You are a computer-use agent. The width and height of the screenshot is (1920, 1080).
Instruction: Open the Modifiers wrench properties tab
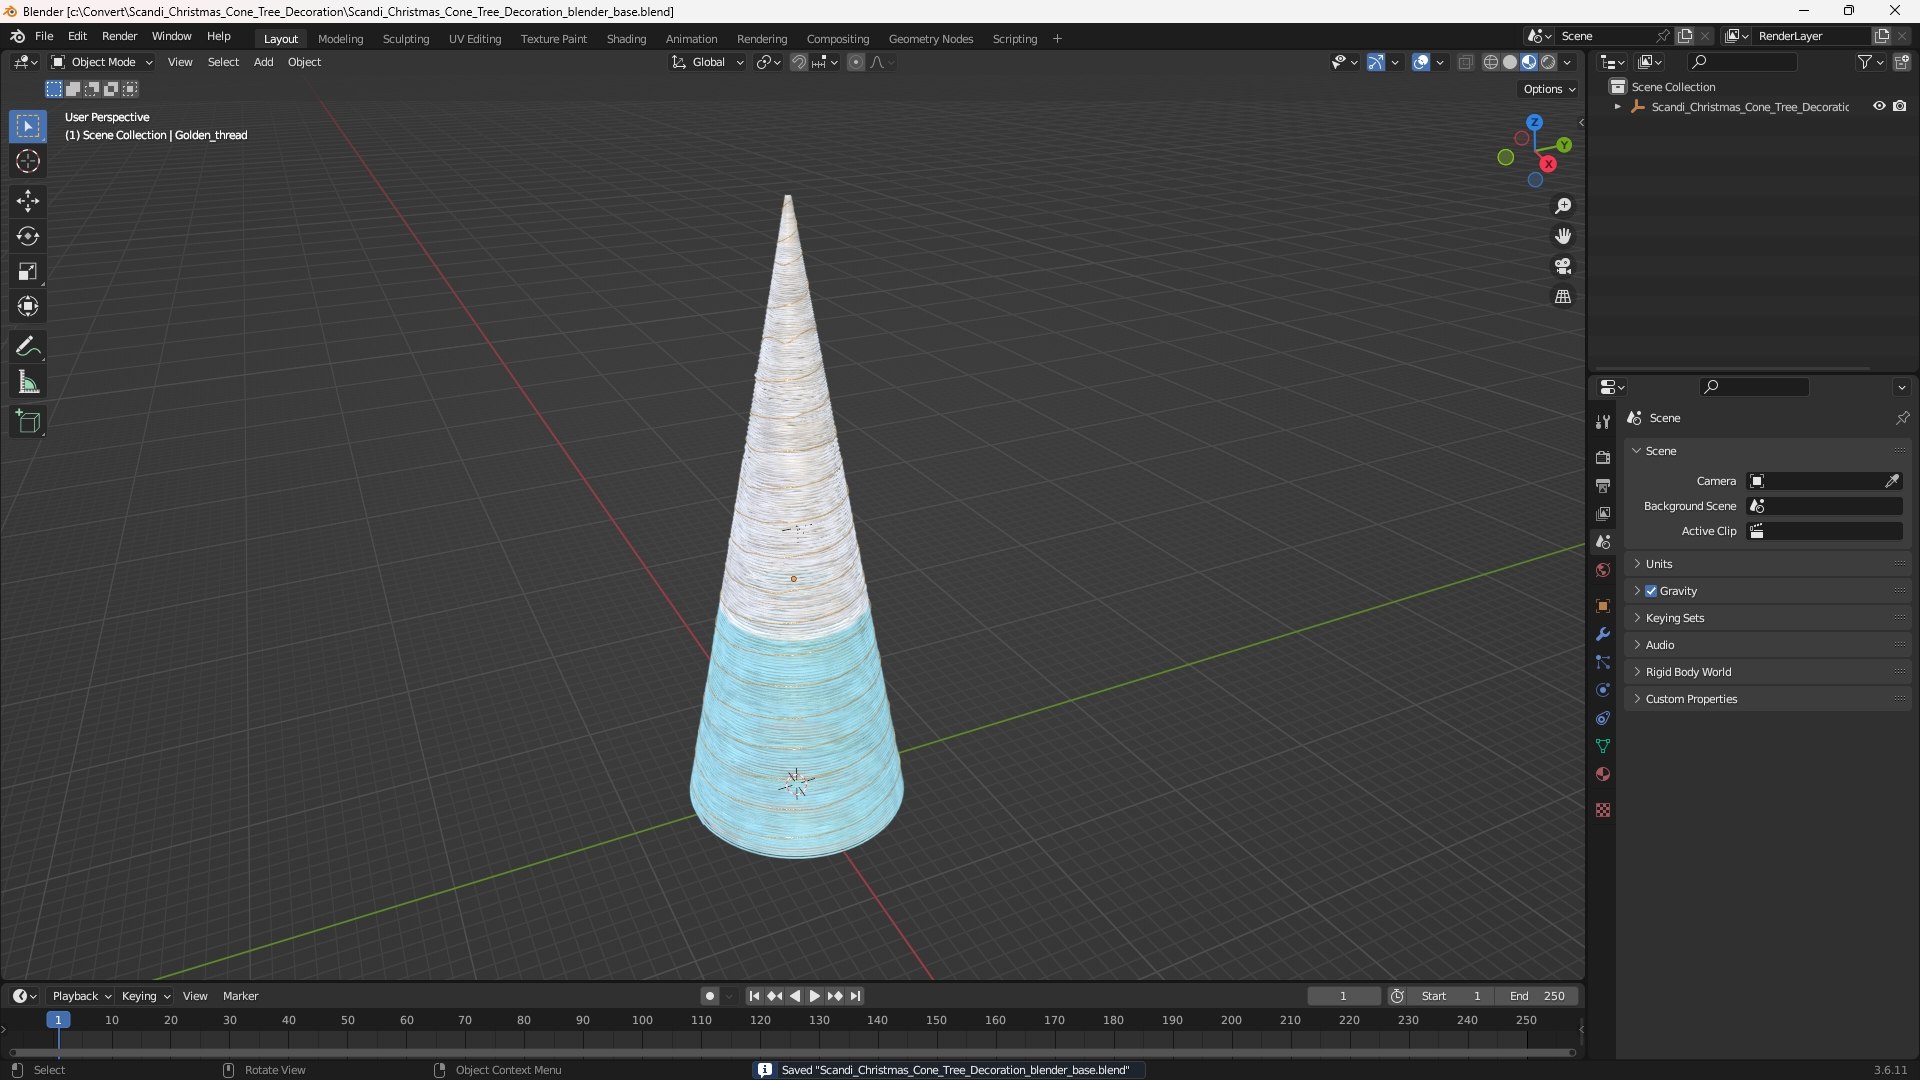1603,634
